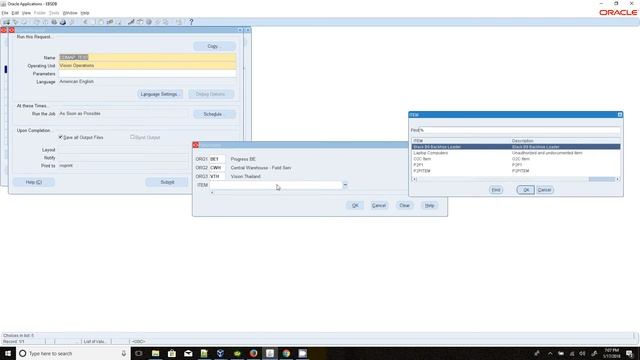Select the highlighted Backhoe Loader row
The image size is (640, 360).
[x=516, y=147]
